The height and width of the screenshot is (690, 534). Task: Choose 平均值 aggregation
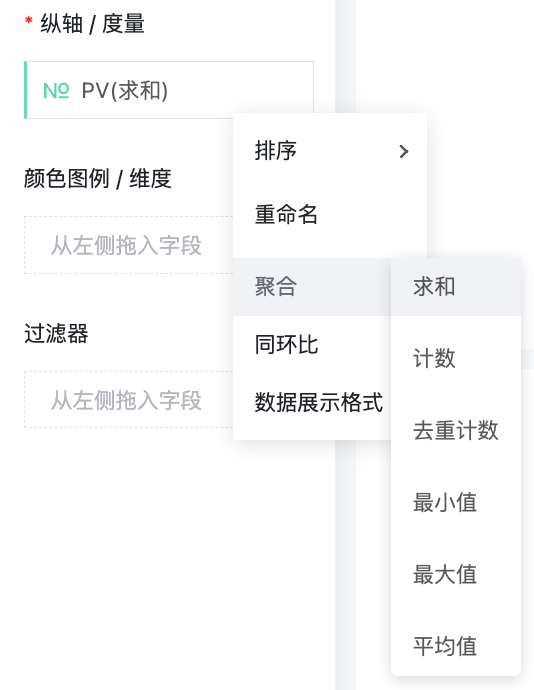(456, 646)
